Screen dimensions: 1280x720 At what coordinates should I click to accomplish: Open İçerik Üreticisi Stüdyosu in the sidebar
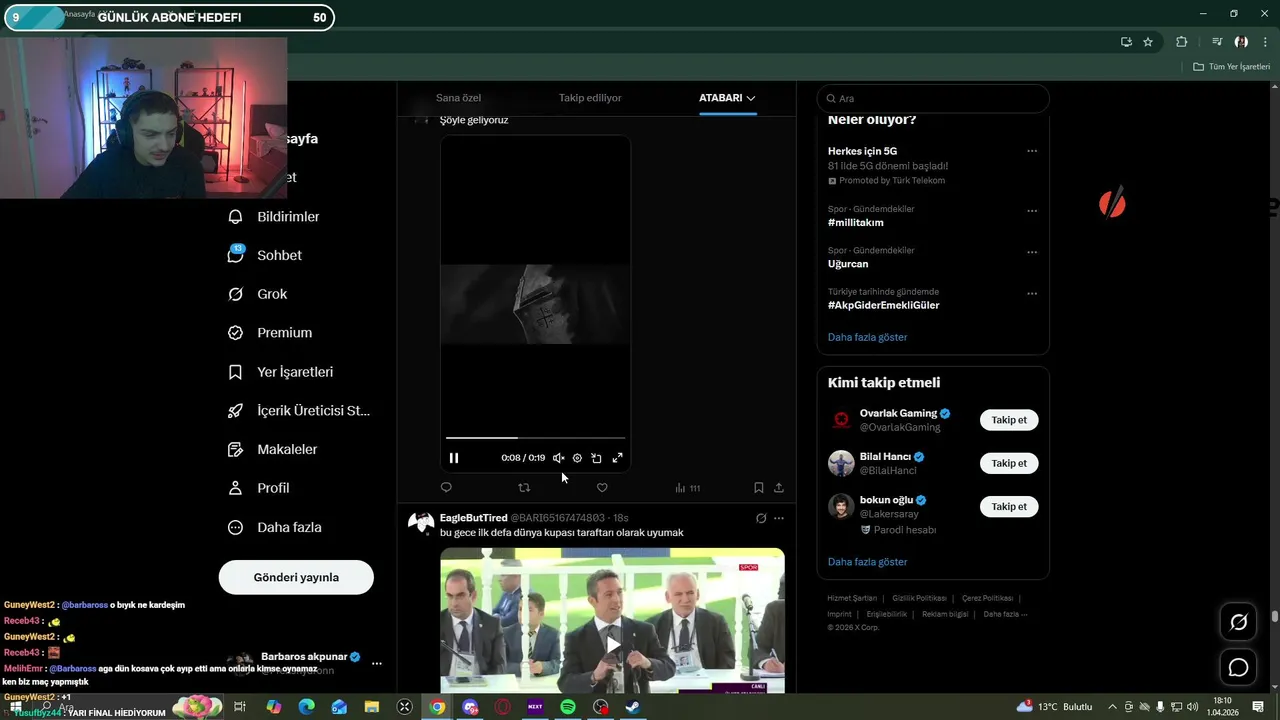coord(299,411)
